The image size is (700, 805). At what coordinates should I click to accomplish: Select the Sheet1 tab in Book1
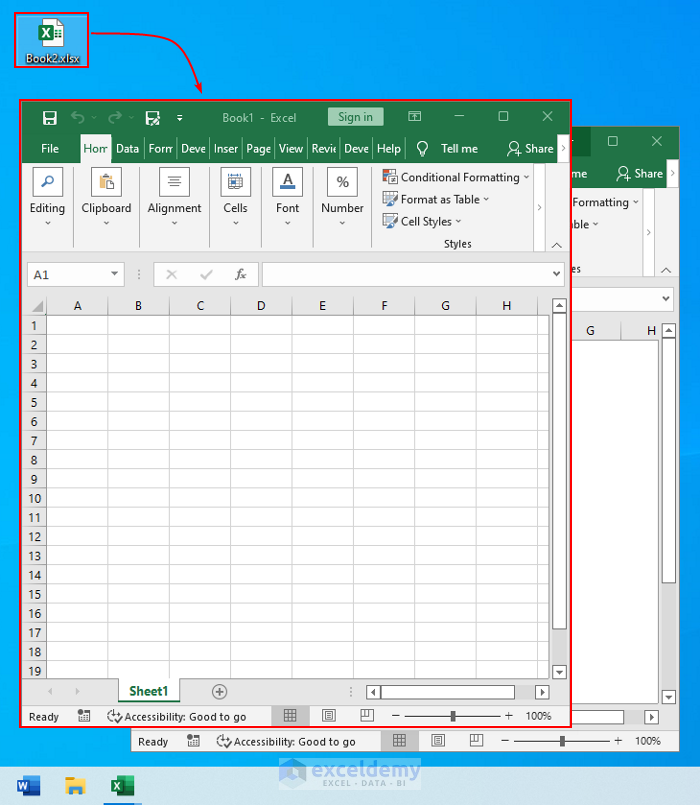(149, 692)
